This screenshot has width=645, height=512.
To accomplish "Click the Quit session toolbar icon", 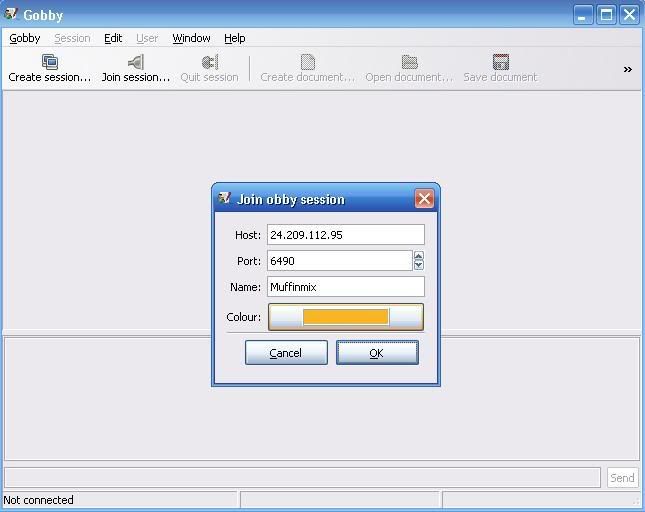I will 210,62.
